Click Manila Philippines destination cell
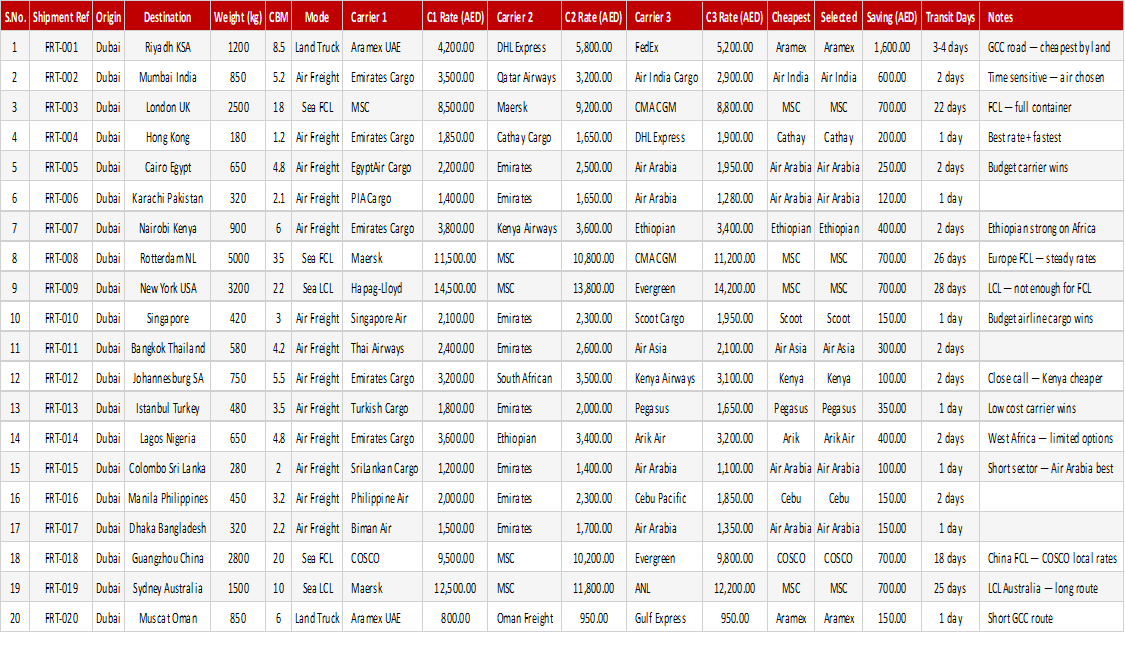1125x661 pixels. [x=167, y=499]
